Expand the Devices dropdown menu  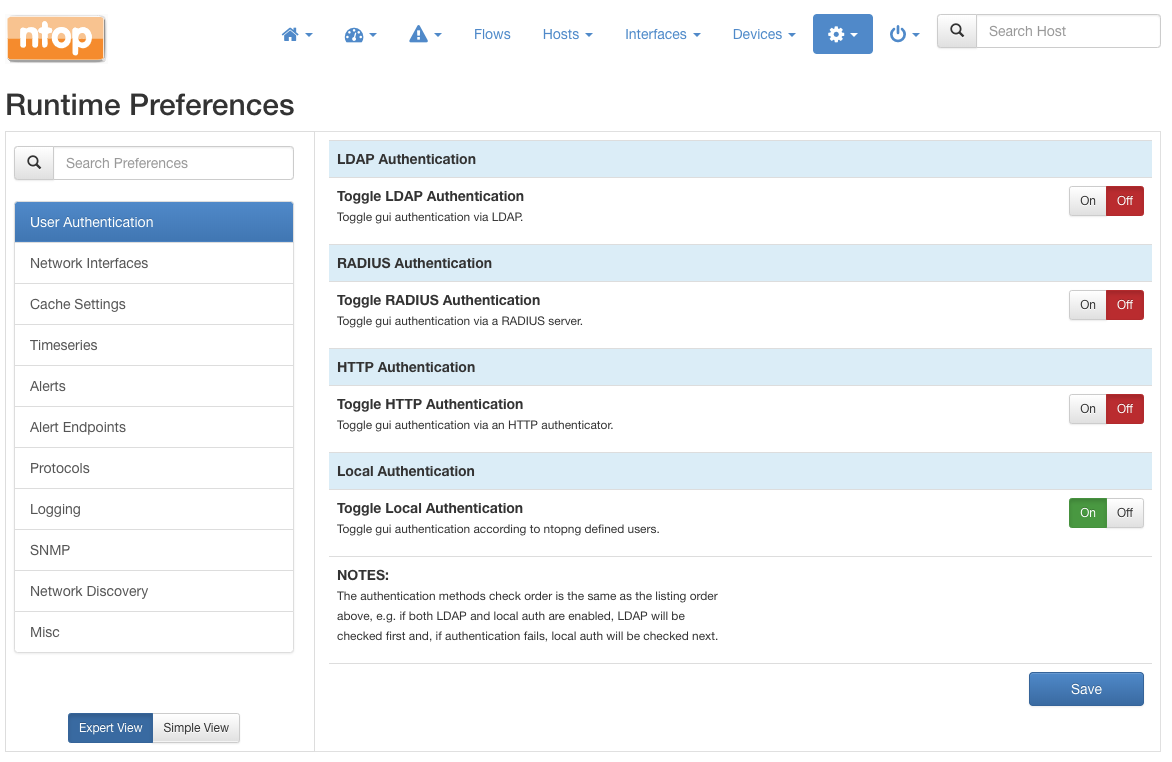point(764,34)
